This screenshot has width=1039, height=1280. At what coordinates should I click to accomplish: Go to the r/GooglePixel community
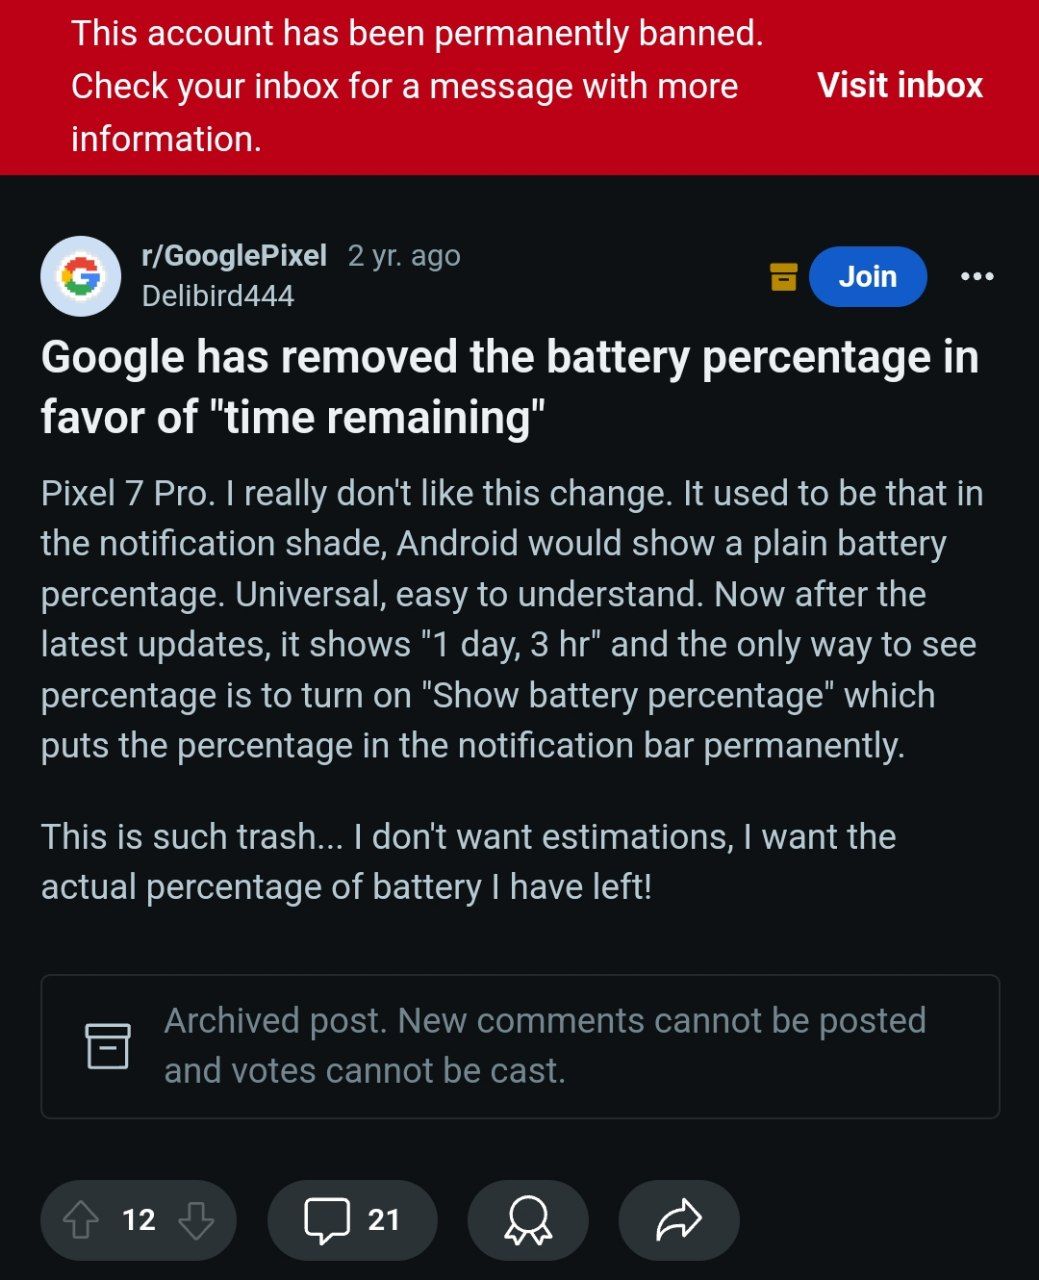coord(234,256)
